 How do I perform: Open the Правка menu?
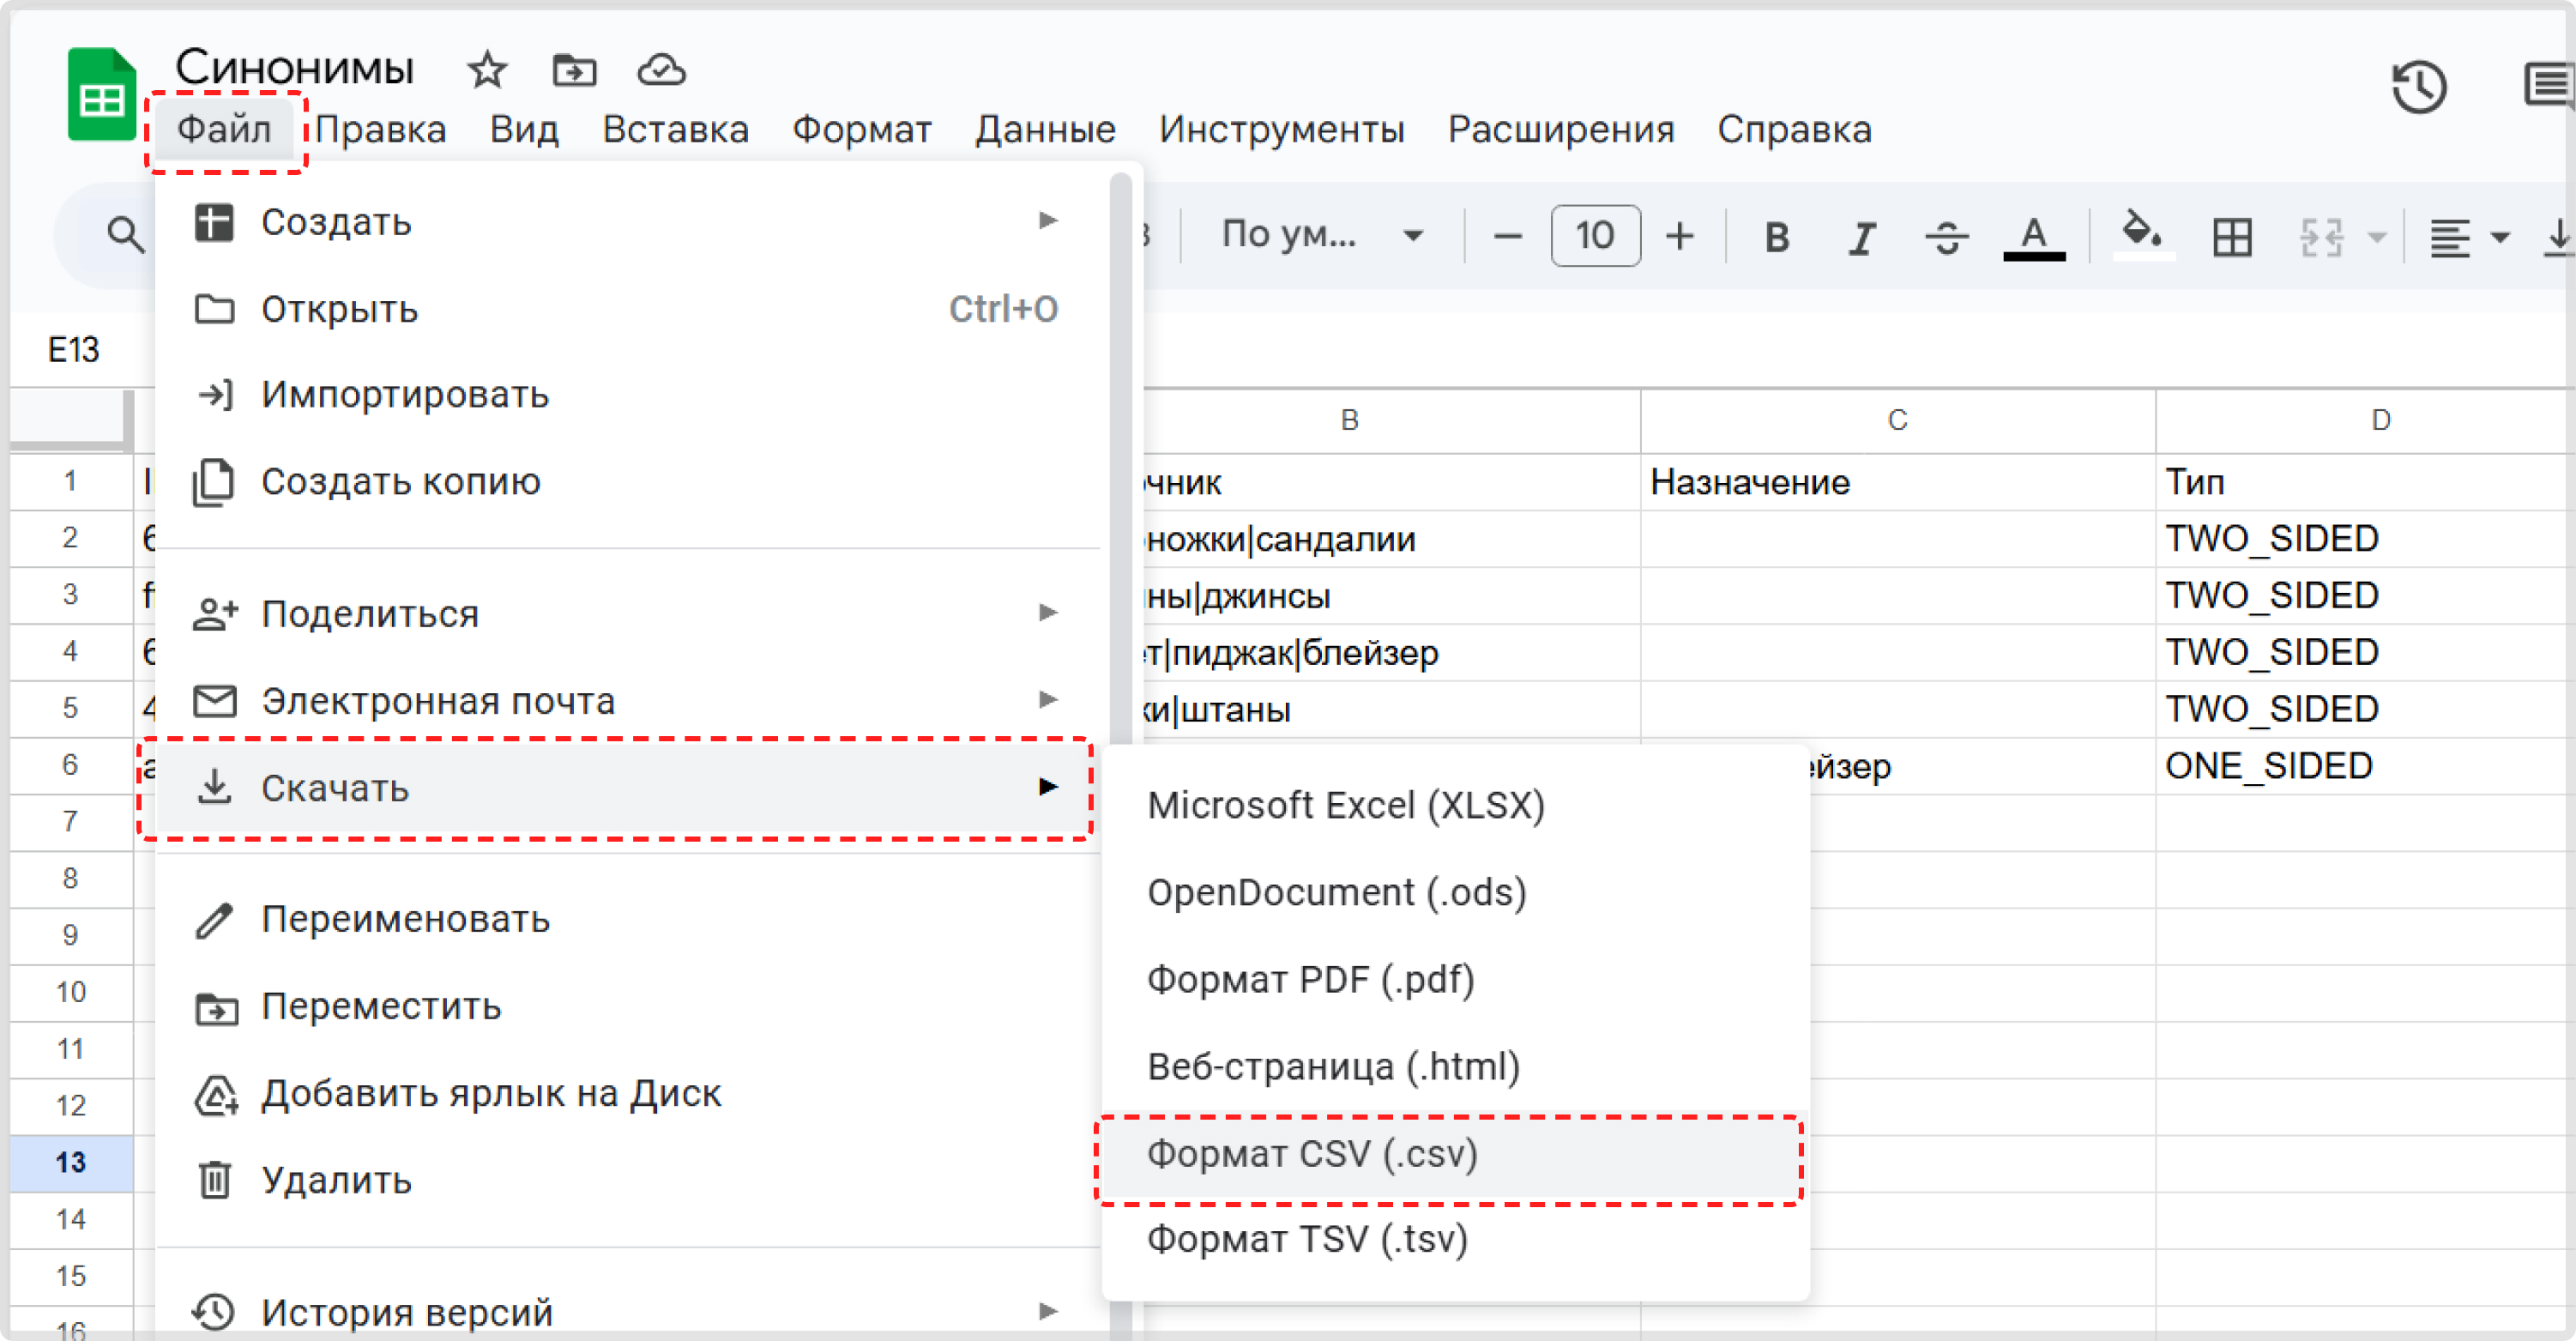381,130
